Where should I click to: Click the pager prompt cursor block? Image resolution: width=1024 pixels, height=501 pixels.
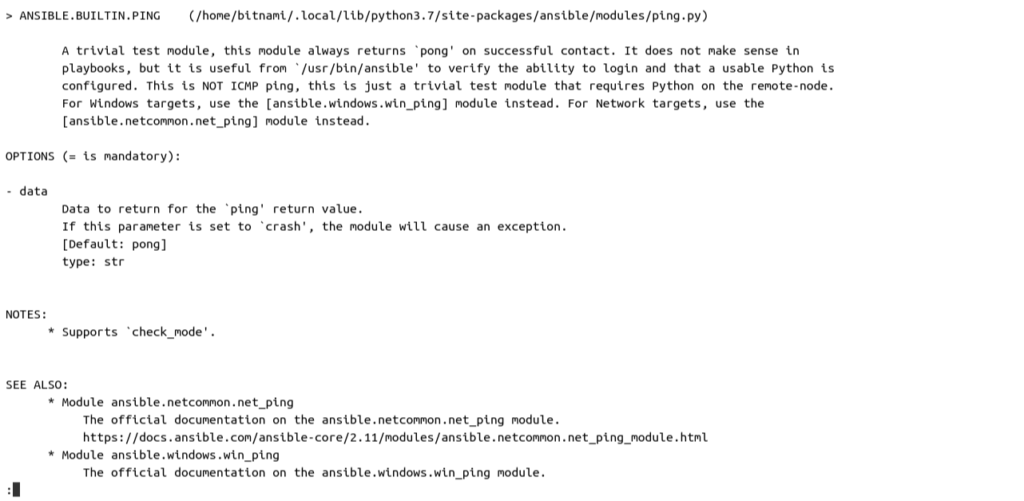(16, 490)
